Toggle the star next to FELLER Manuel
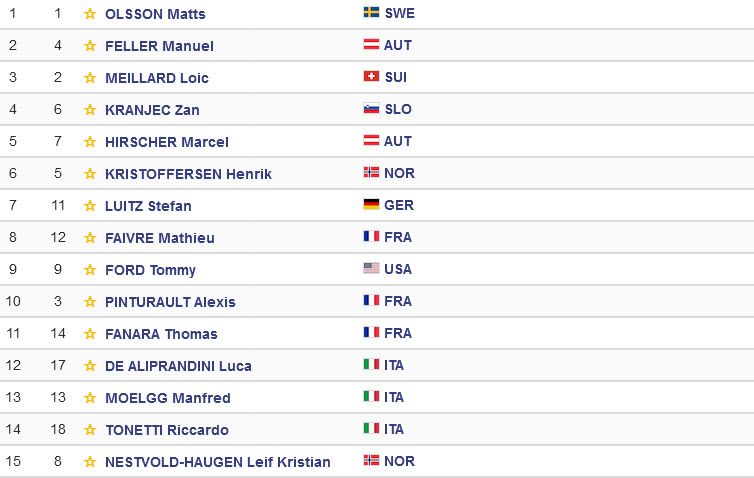The width and height of the screenshot is (754, 478). click(90, 46)
